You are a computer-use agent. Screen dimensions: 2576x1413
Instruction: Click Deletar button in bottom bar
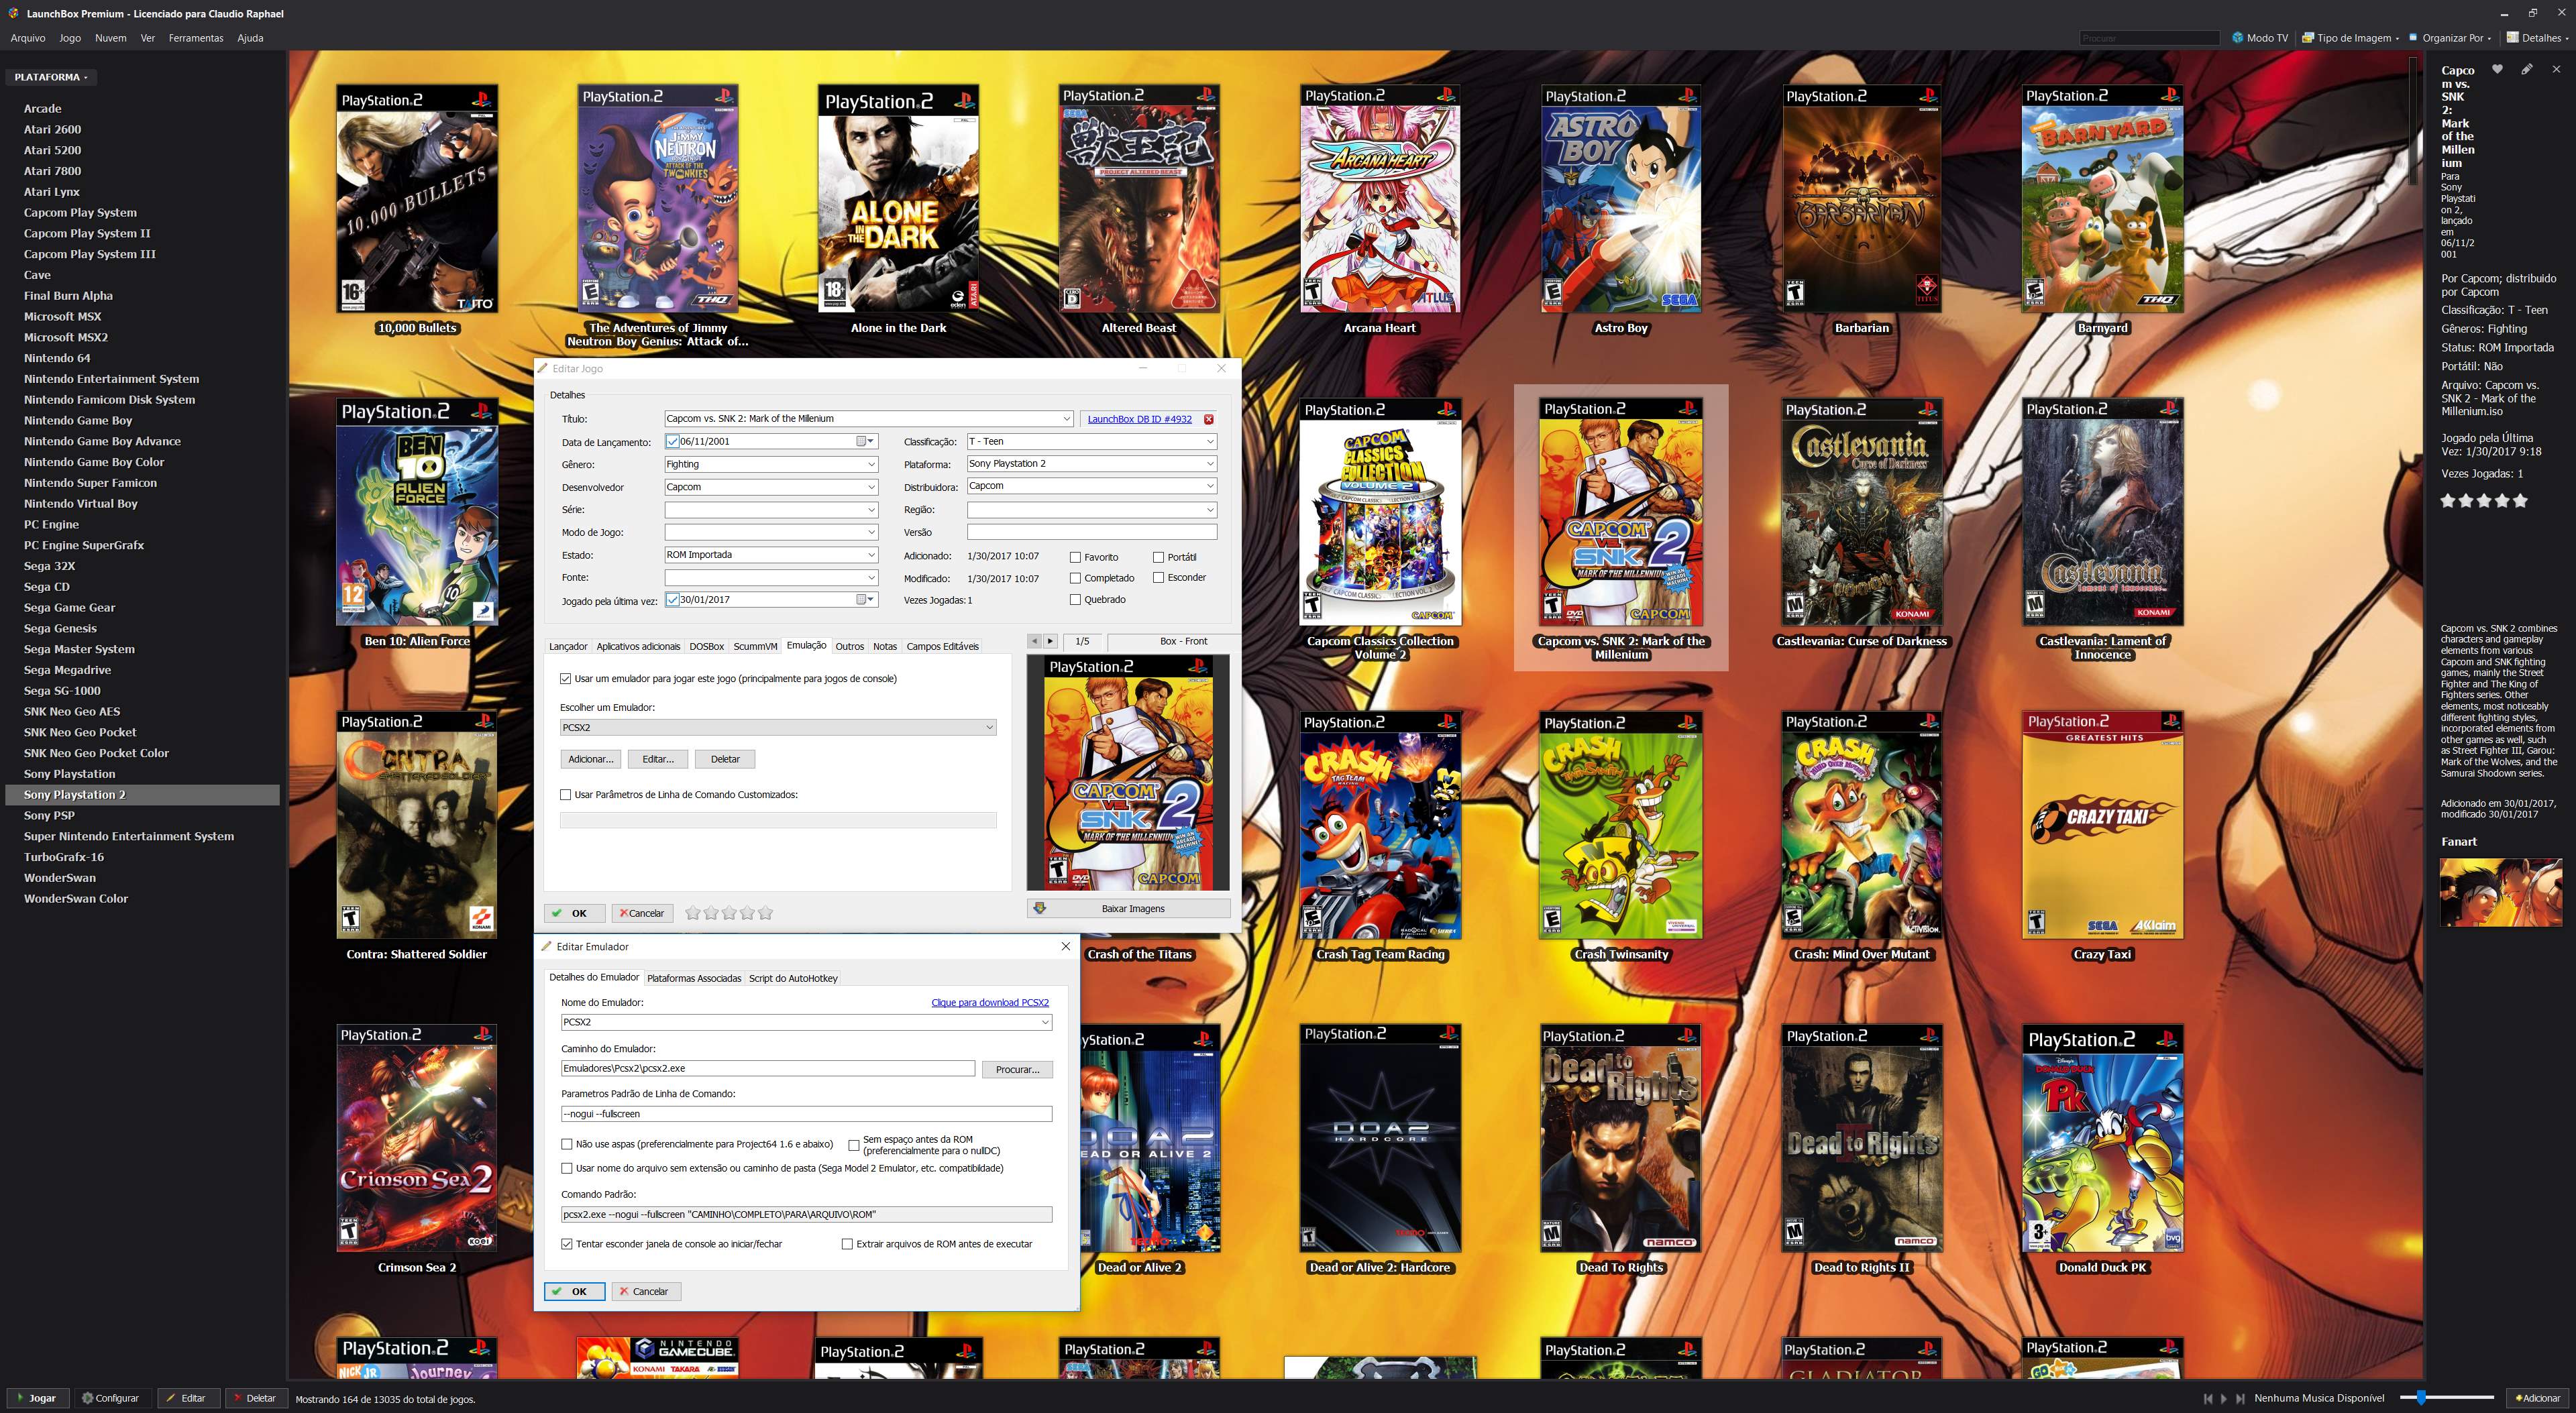pyautogui.click(x=255, y=1398)
